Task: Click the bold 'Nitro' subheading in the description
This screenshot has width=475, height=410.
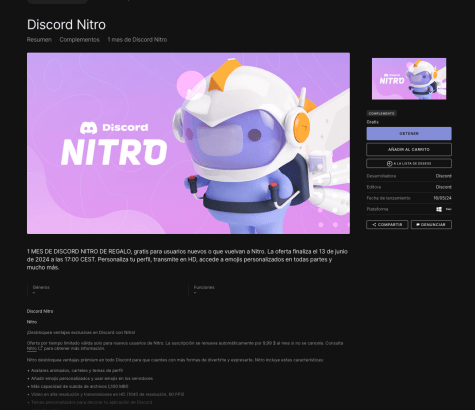Action: coord(32,322)
